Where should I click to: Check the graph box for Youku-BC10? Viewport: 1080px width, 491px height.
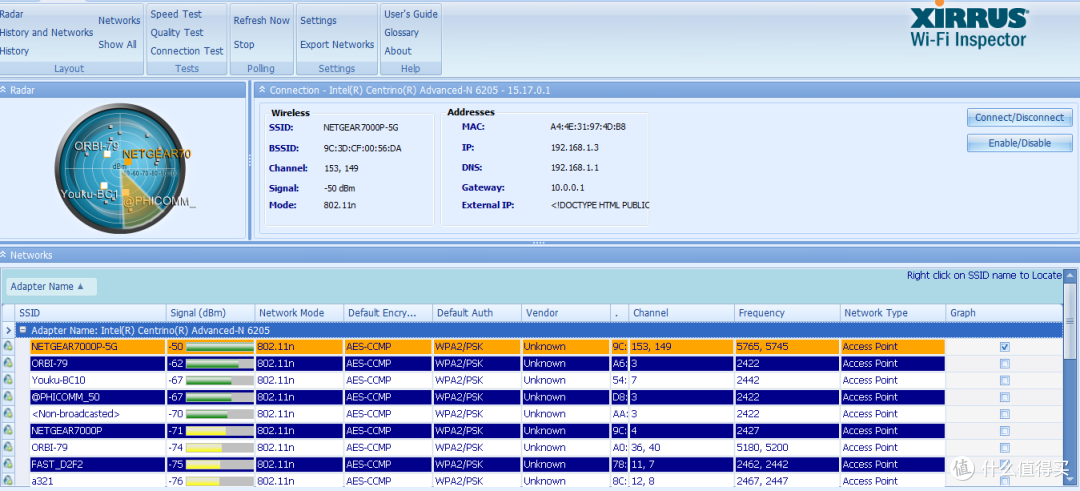(x=1005, y=380)
